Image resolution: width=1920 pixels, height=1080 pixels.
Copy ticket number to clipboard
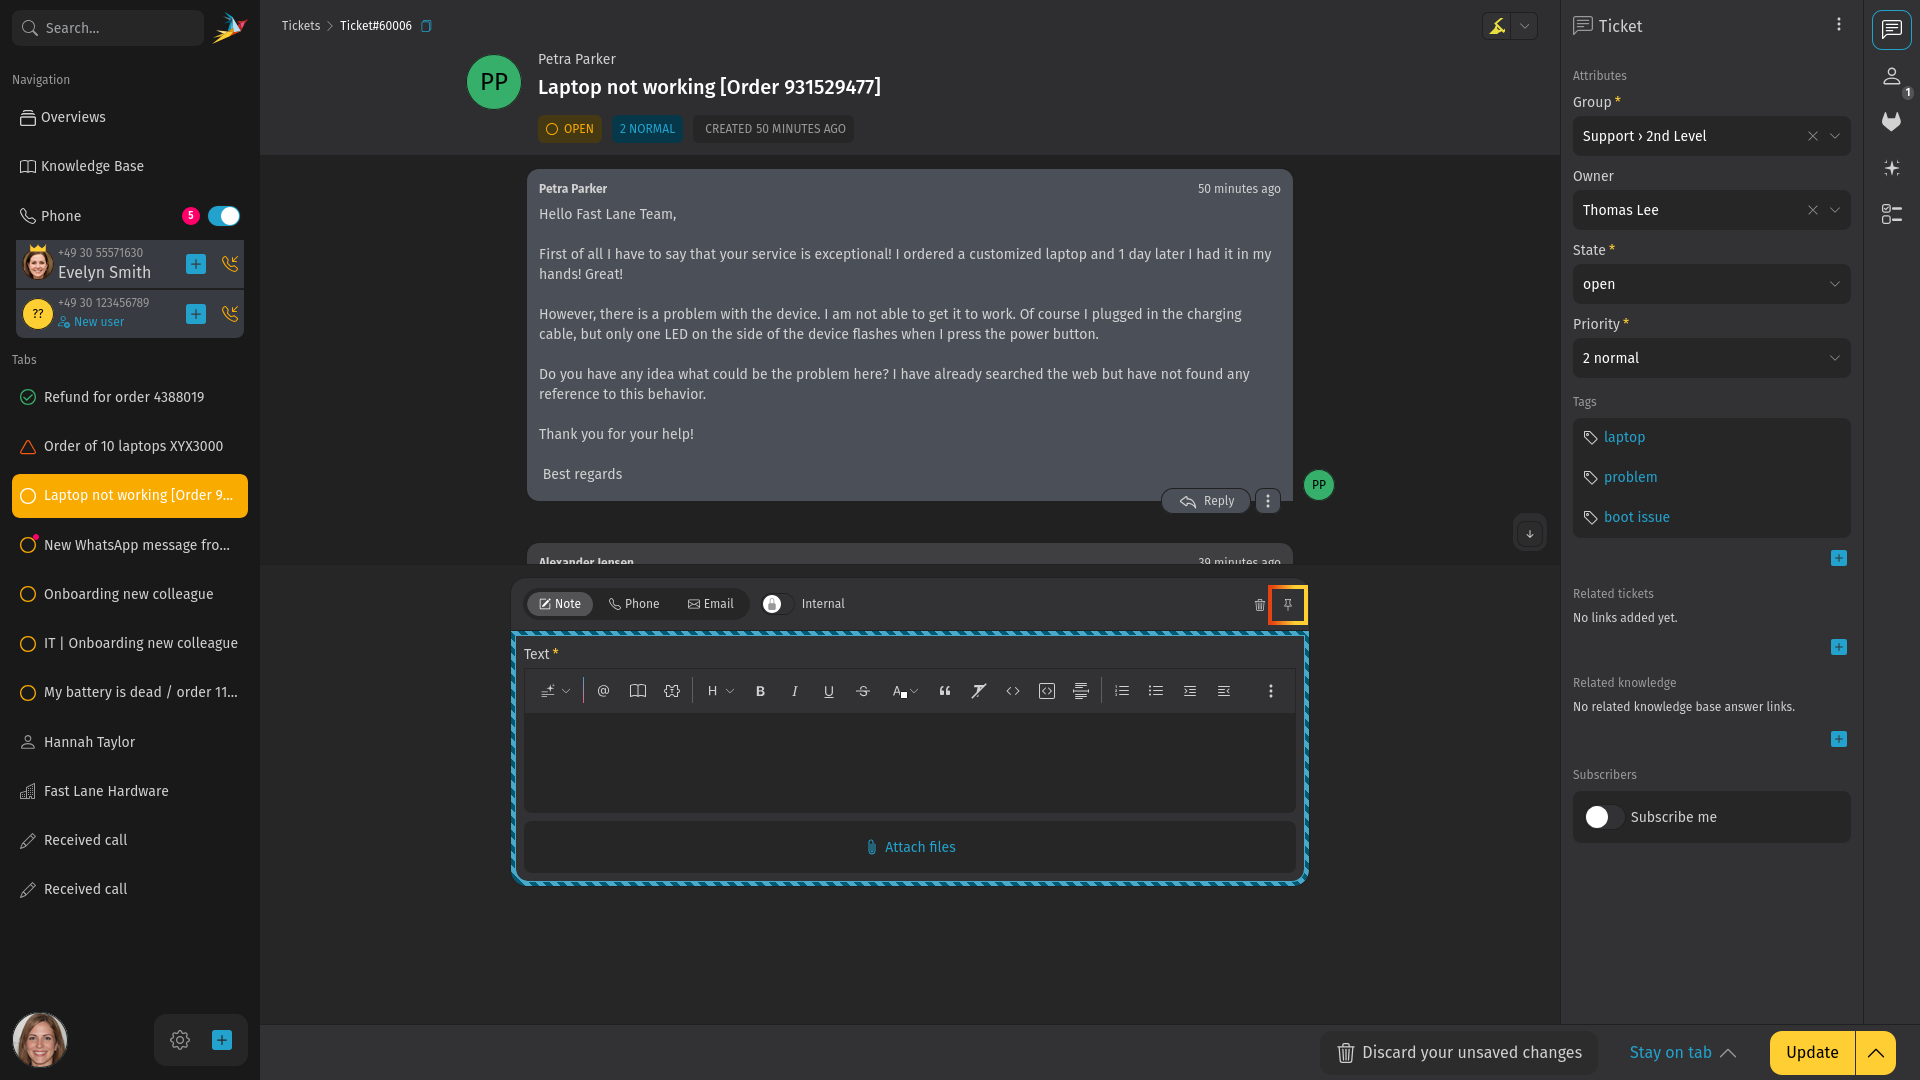point(426,26)
